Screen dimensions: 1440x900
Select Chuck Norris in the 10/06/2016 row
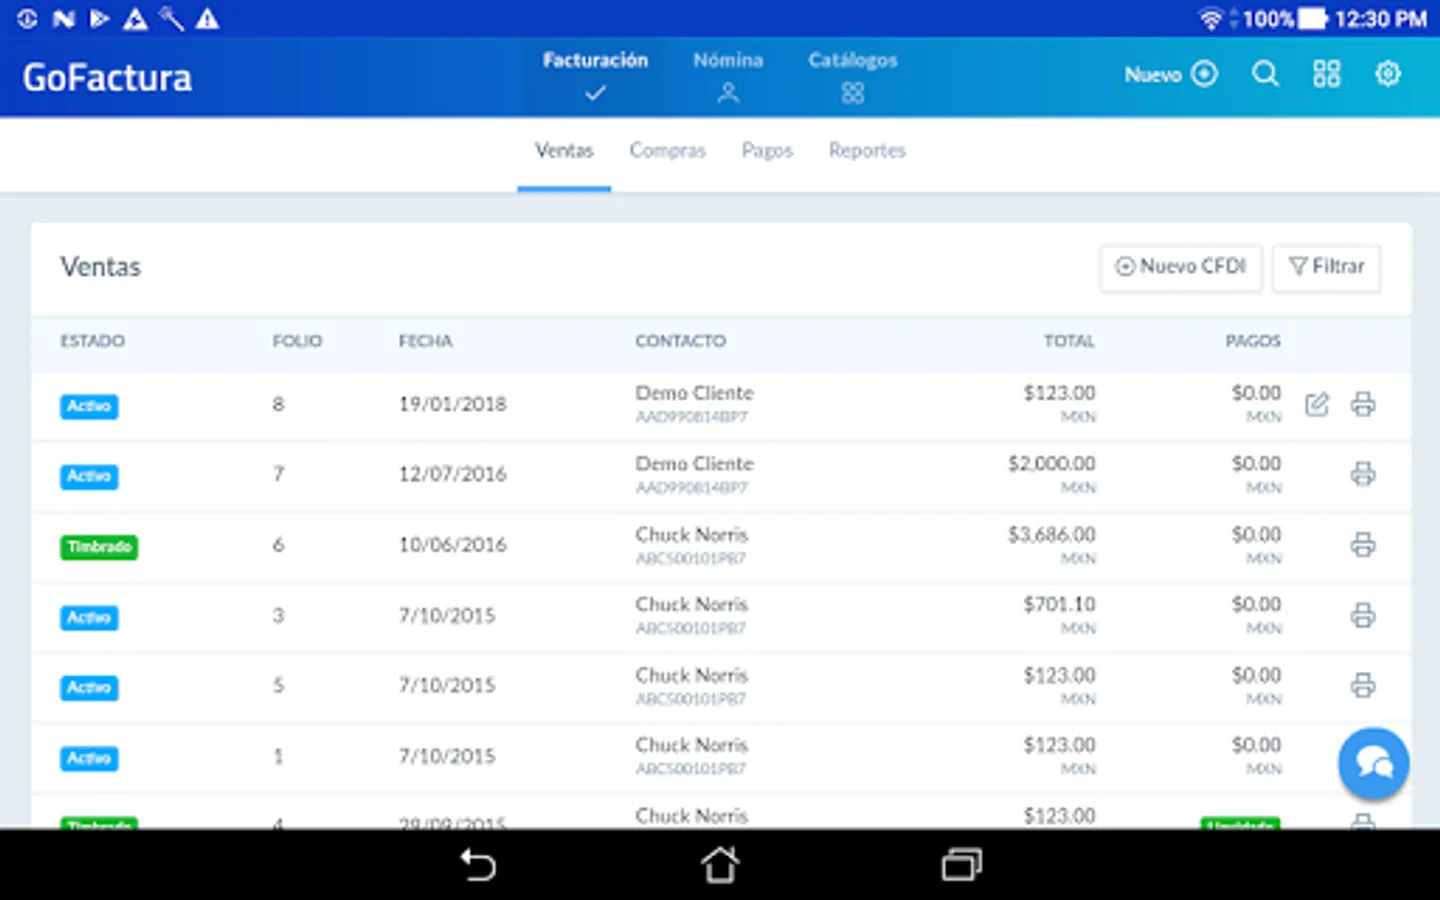tap(692, 534)
